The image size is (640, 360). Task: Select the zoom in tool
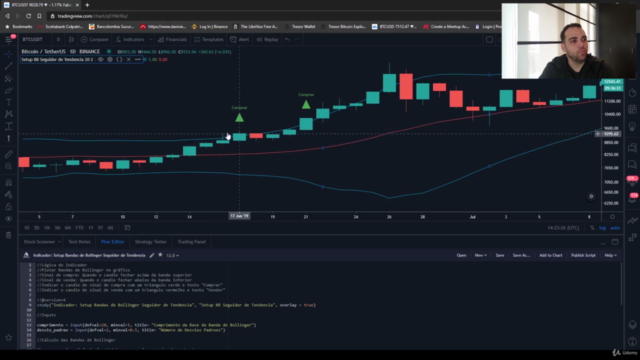coord(9,166)
